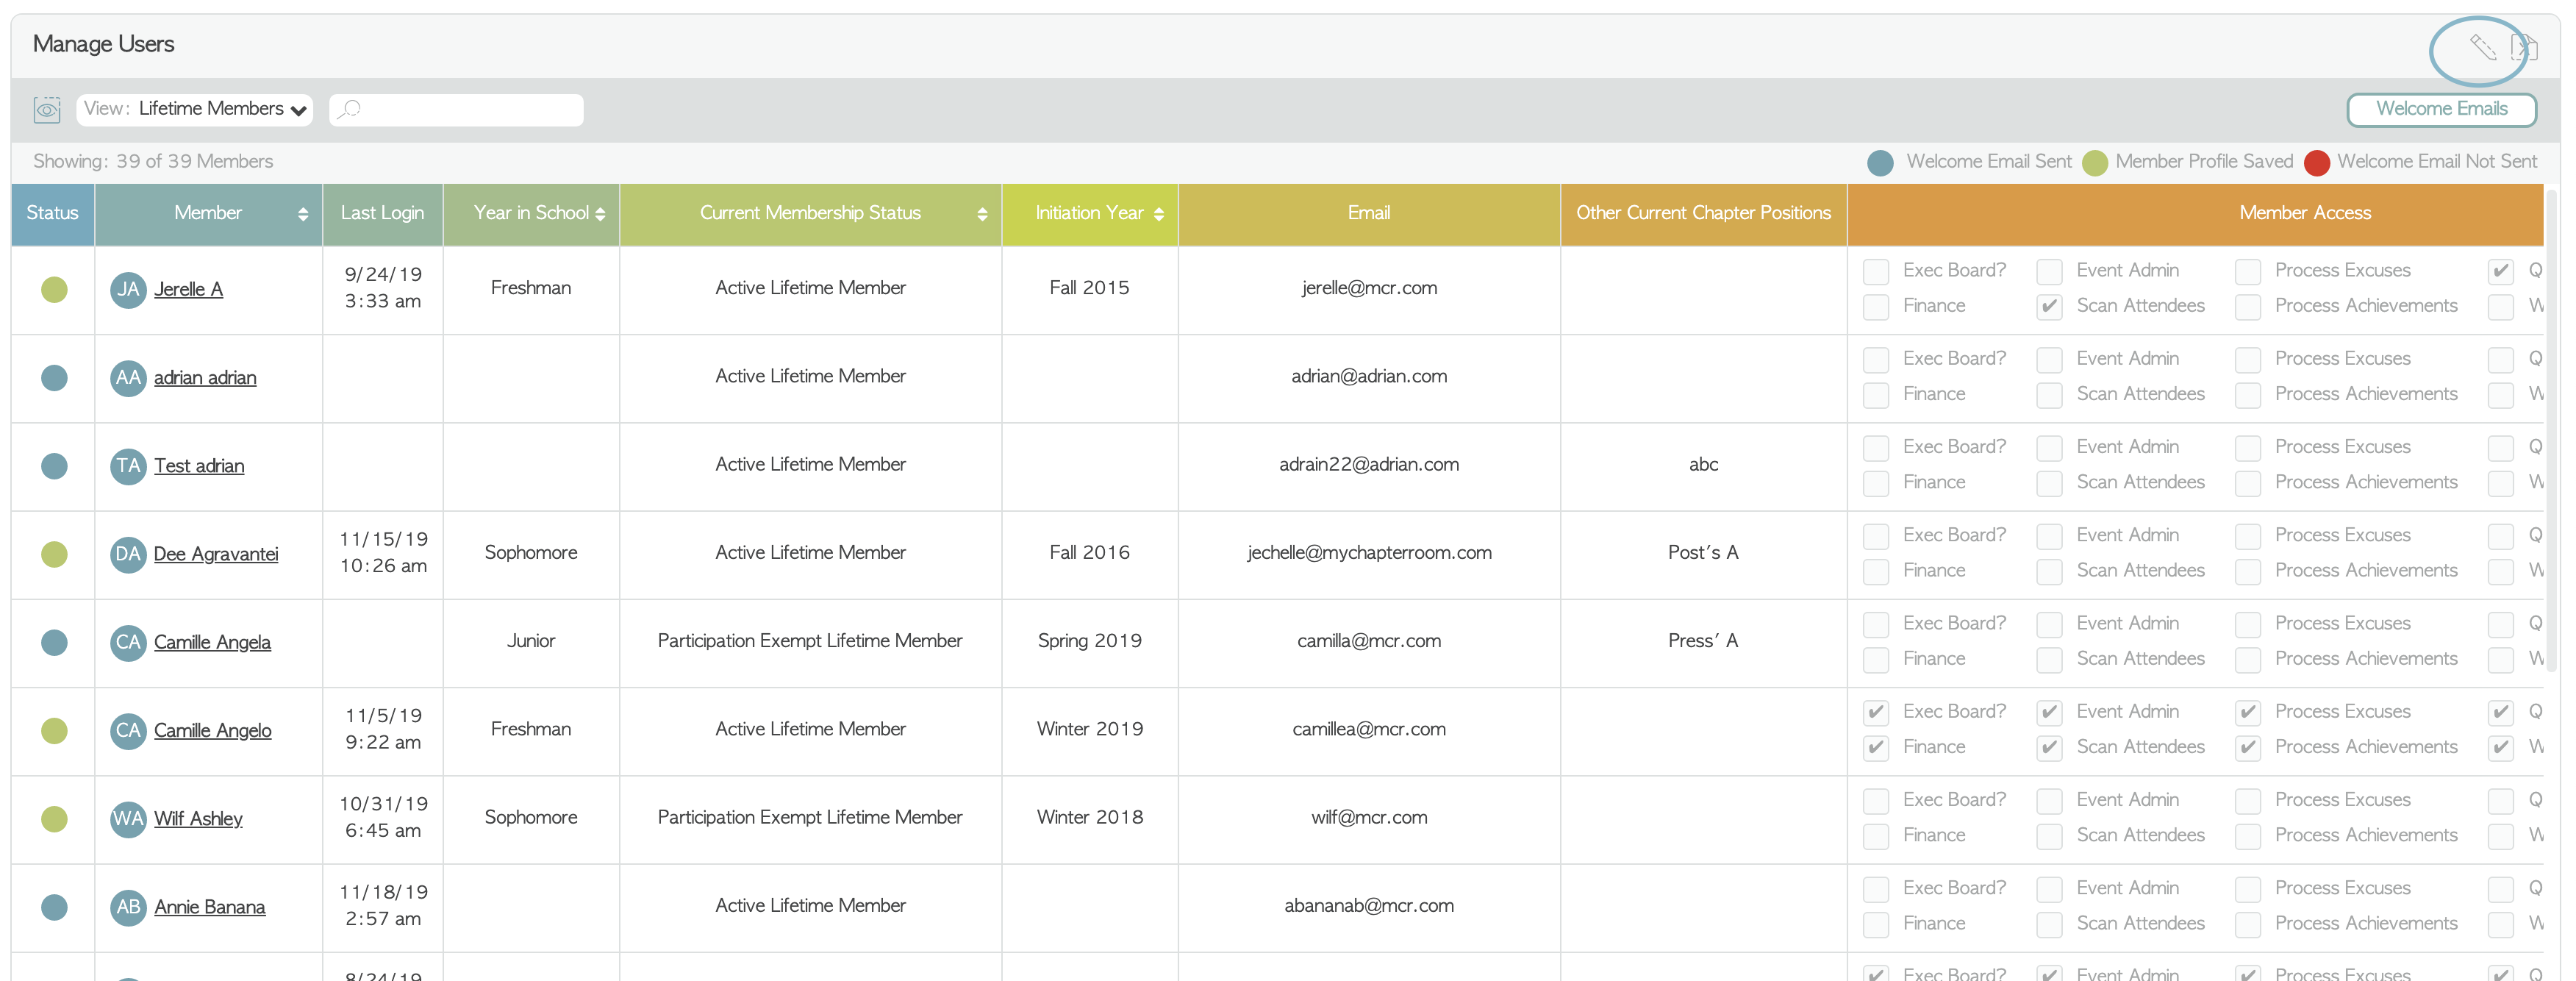Screen dimensions: 2576x981
Task: Click Jerelle A's JA avatar icon
Action: click(128, 289)
